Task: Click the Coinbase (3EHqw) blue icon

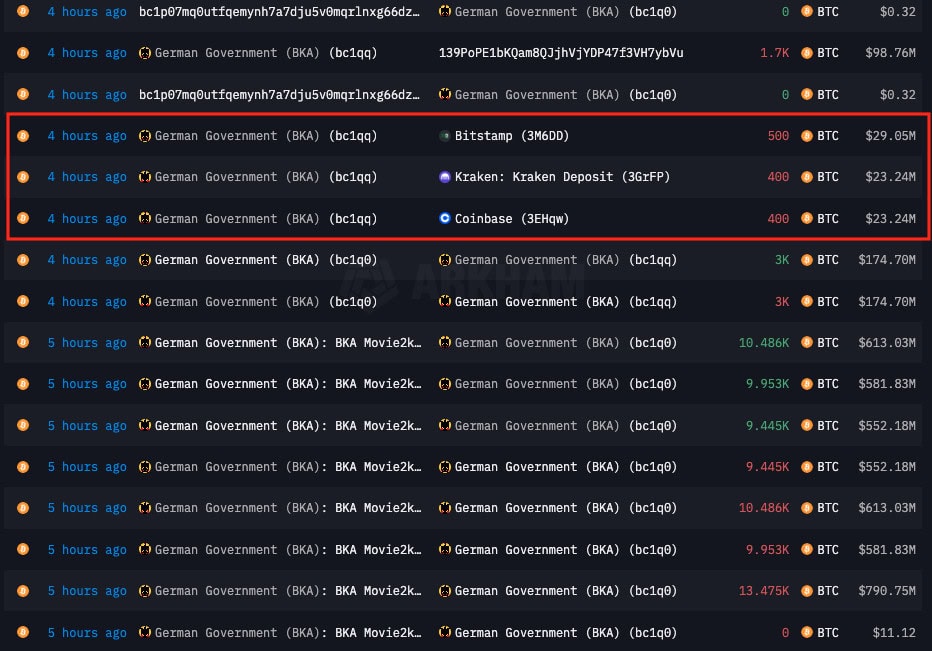Action: click(445, 219)
